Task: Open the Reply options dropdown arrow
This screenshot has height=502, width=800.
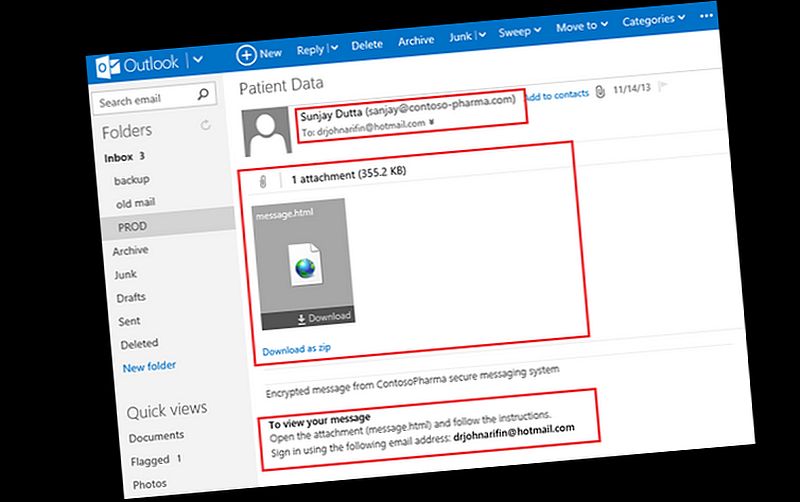Action: coord(334,47)
